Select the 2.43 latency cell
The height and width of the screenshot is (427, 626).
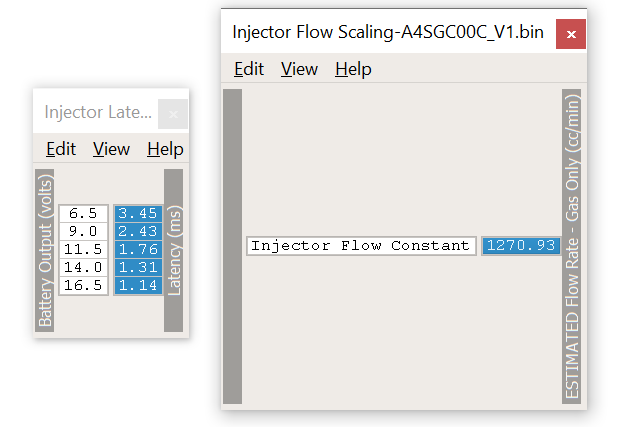(138, 232)
